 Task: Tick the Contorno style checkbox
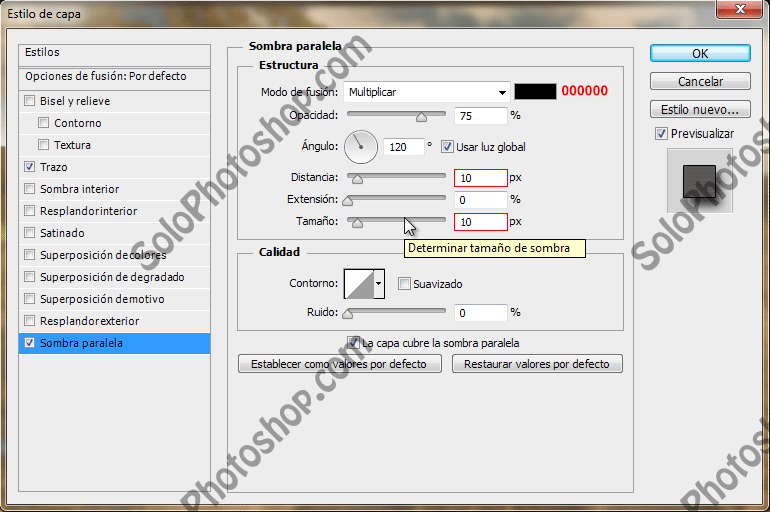(44, 123)
